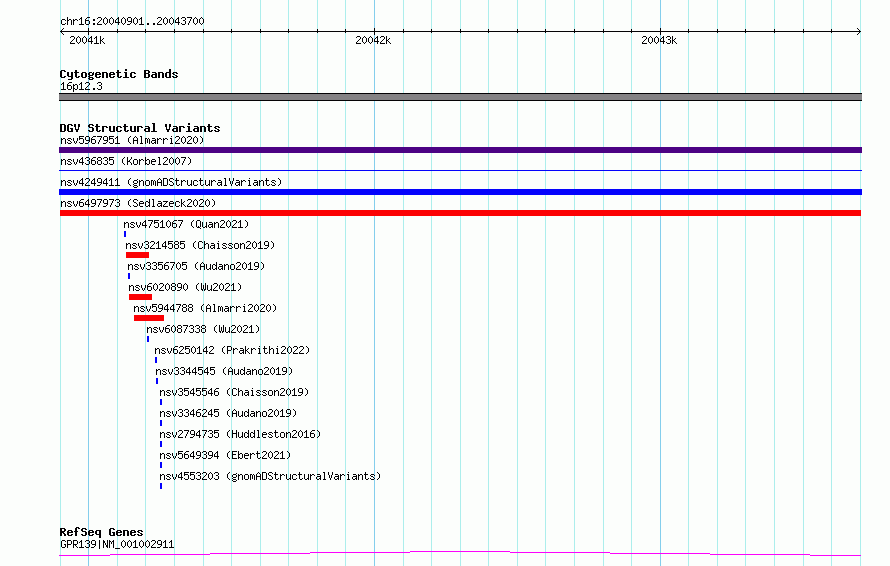
Task: Click the blue tick marker for nsv6087338
Action: pos(148,339)
